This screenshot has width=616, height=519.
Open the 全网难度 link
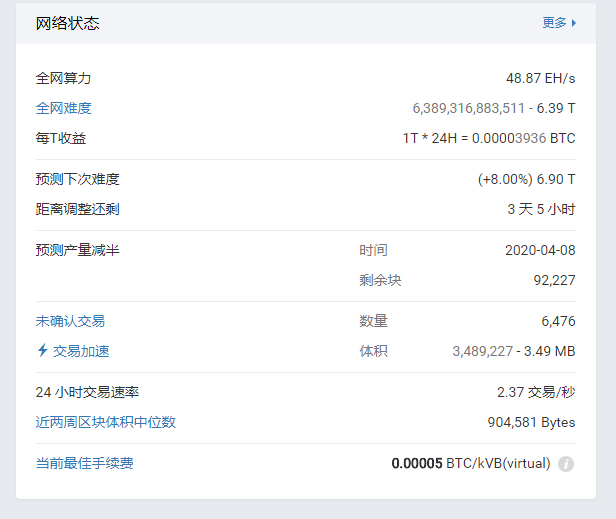coord(63,108)
